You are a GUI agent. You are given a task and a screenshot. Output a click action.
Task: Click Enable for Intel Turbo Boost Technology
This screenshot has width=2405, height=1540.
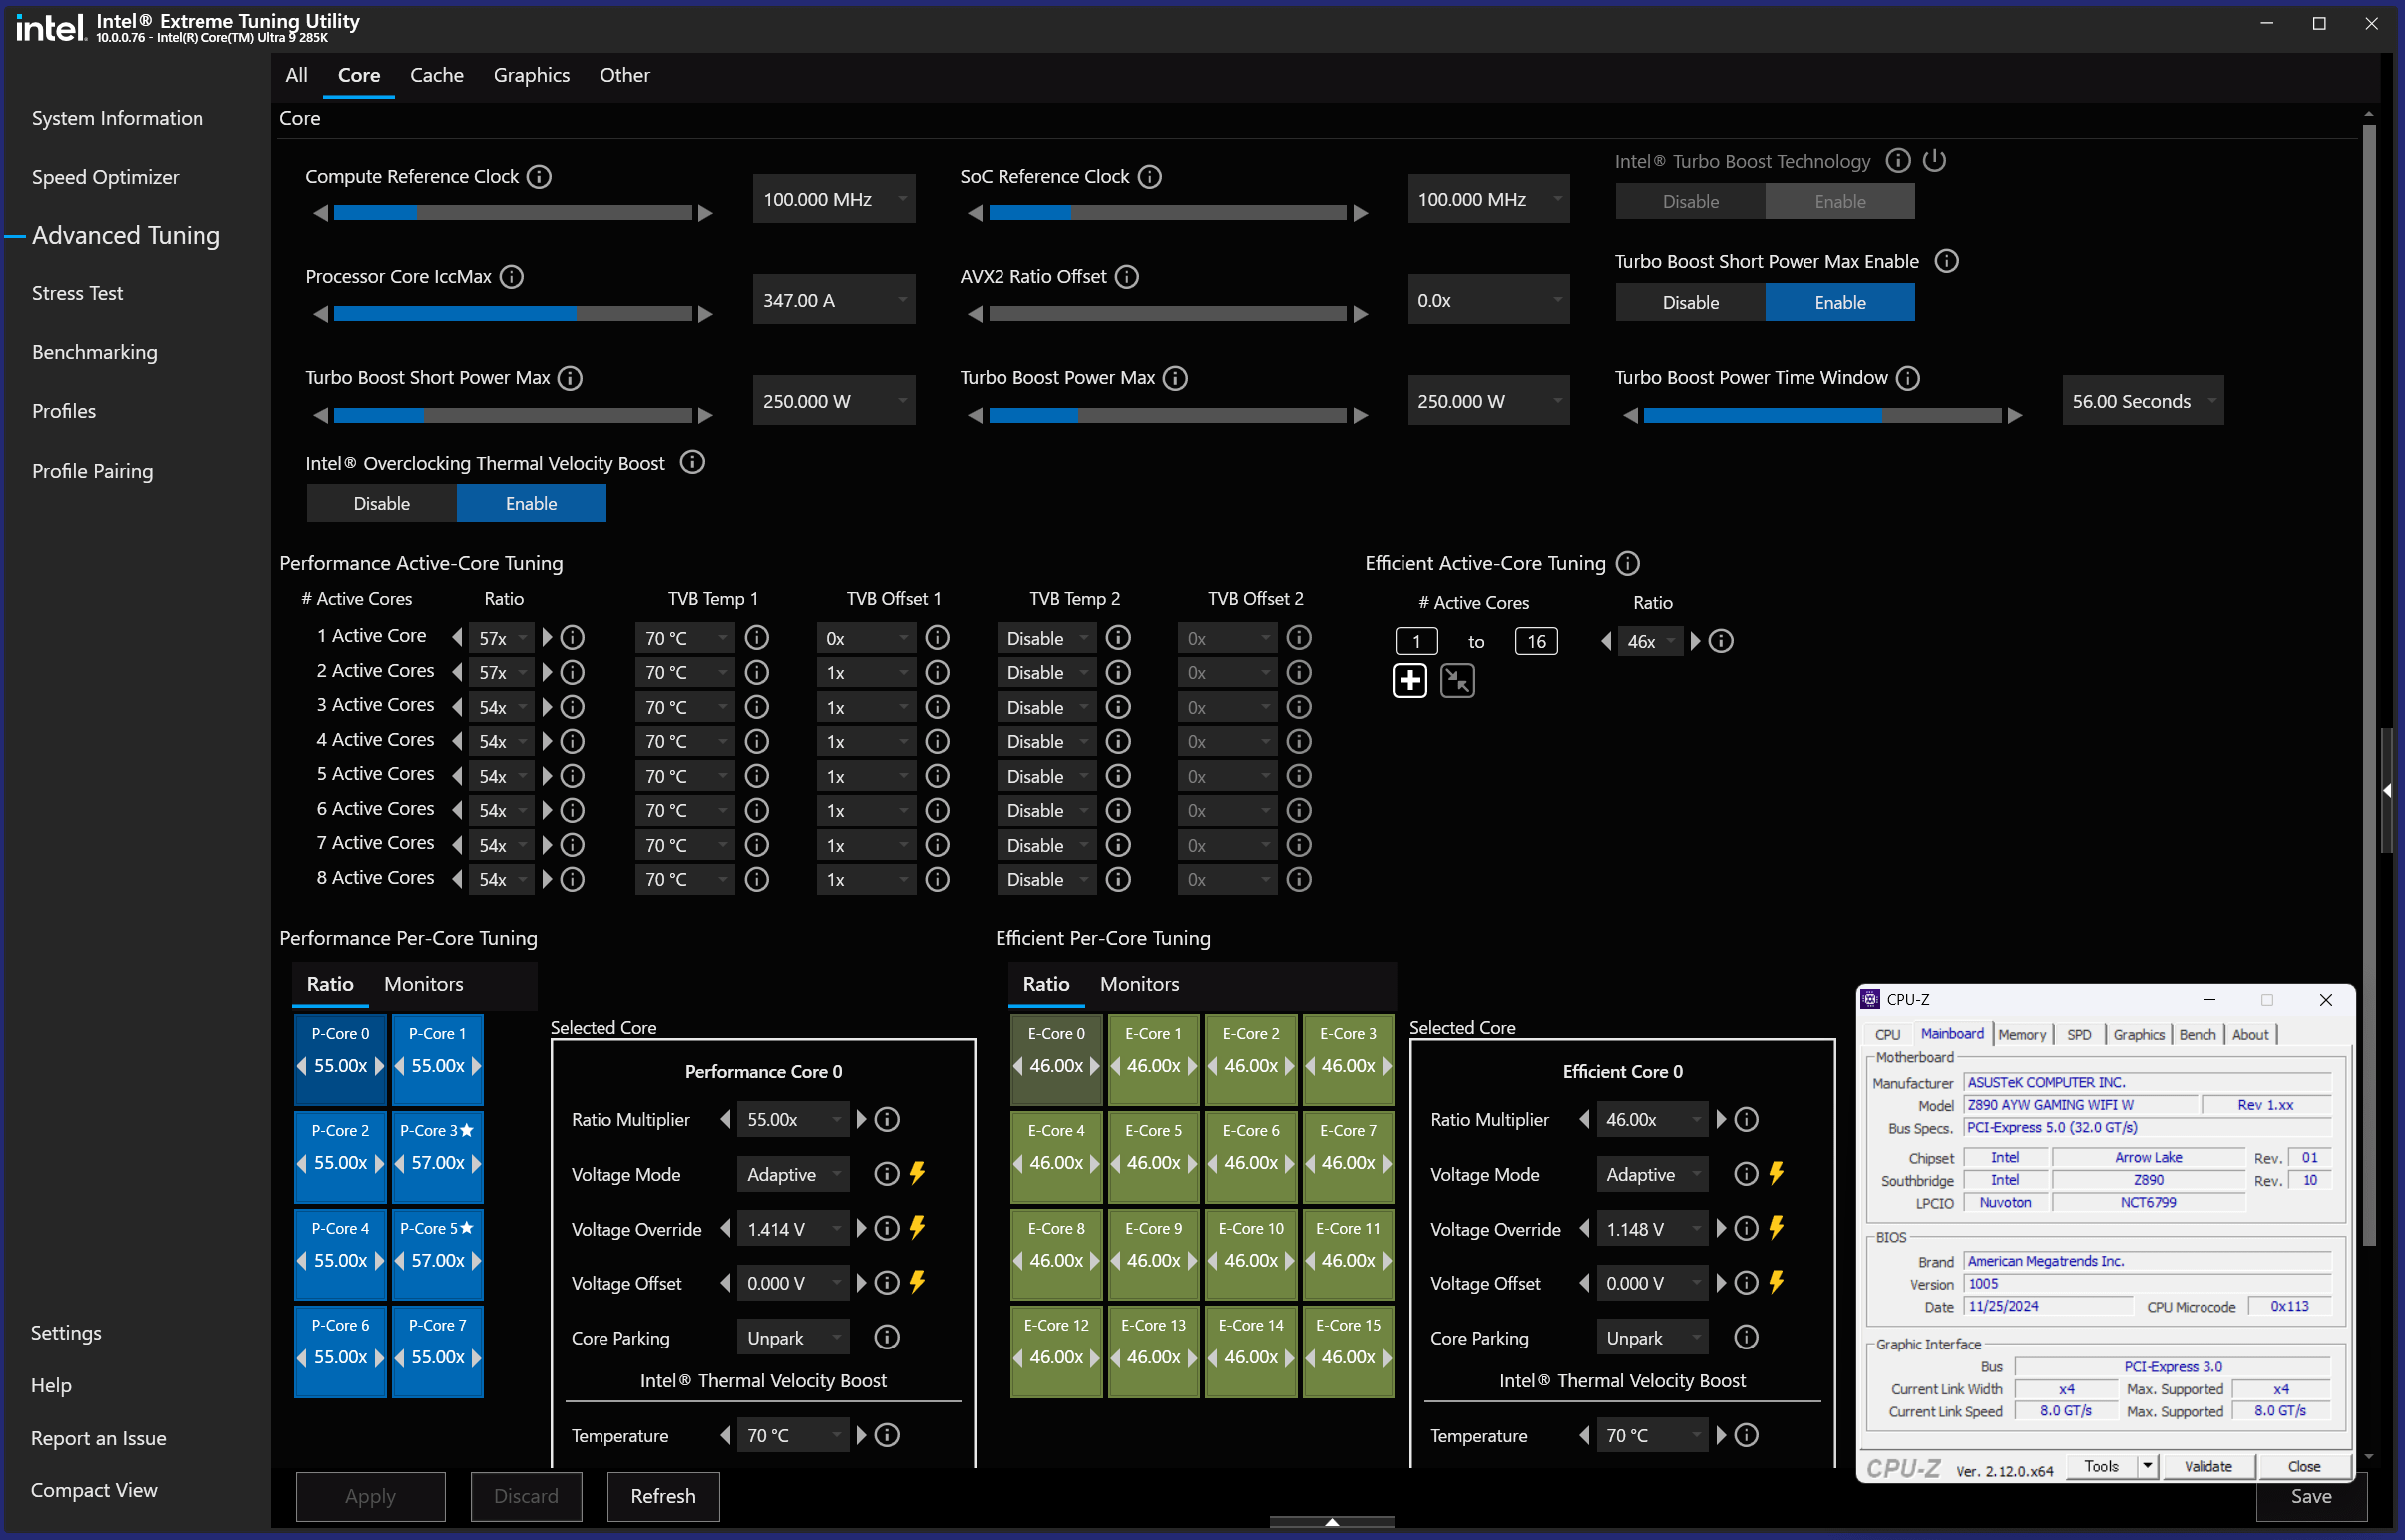(1840, 201)
